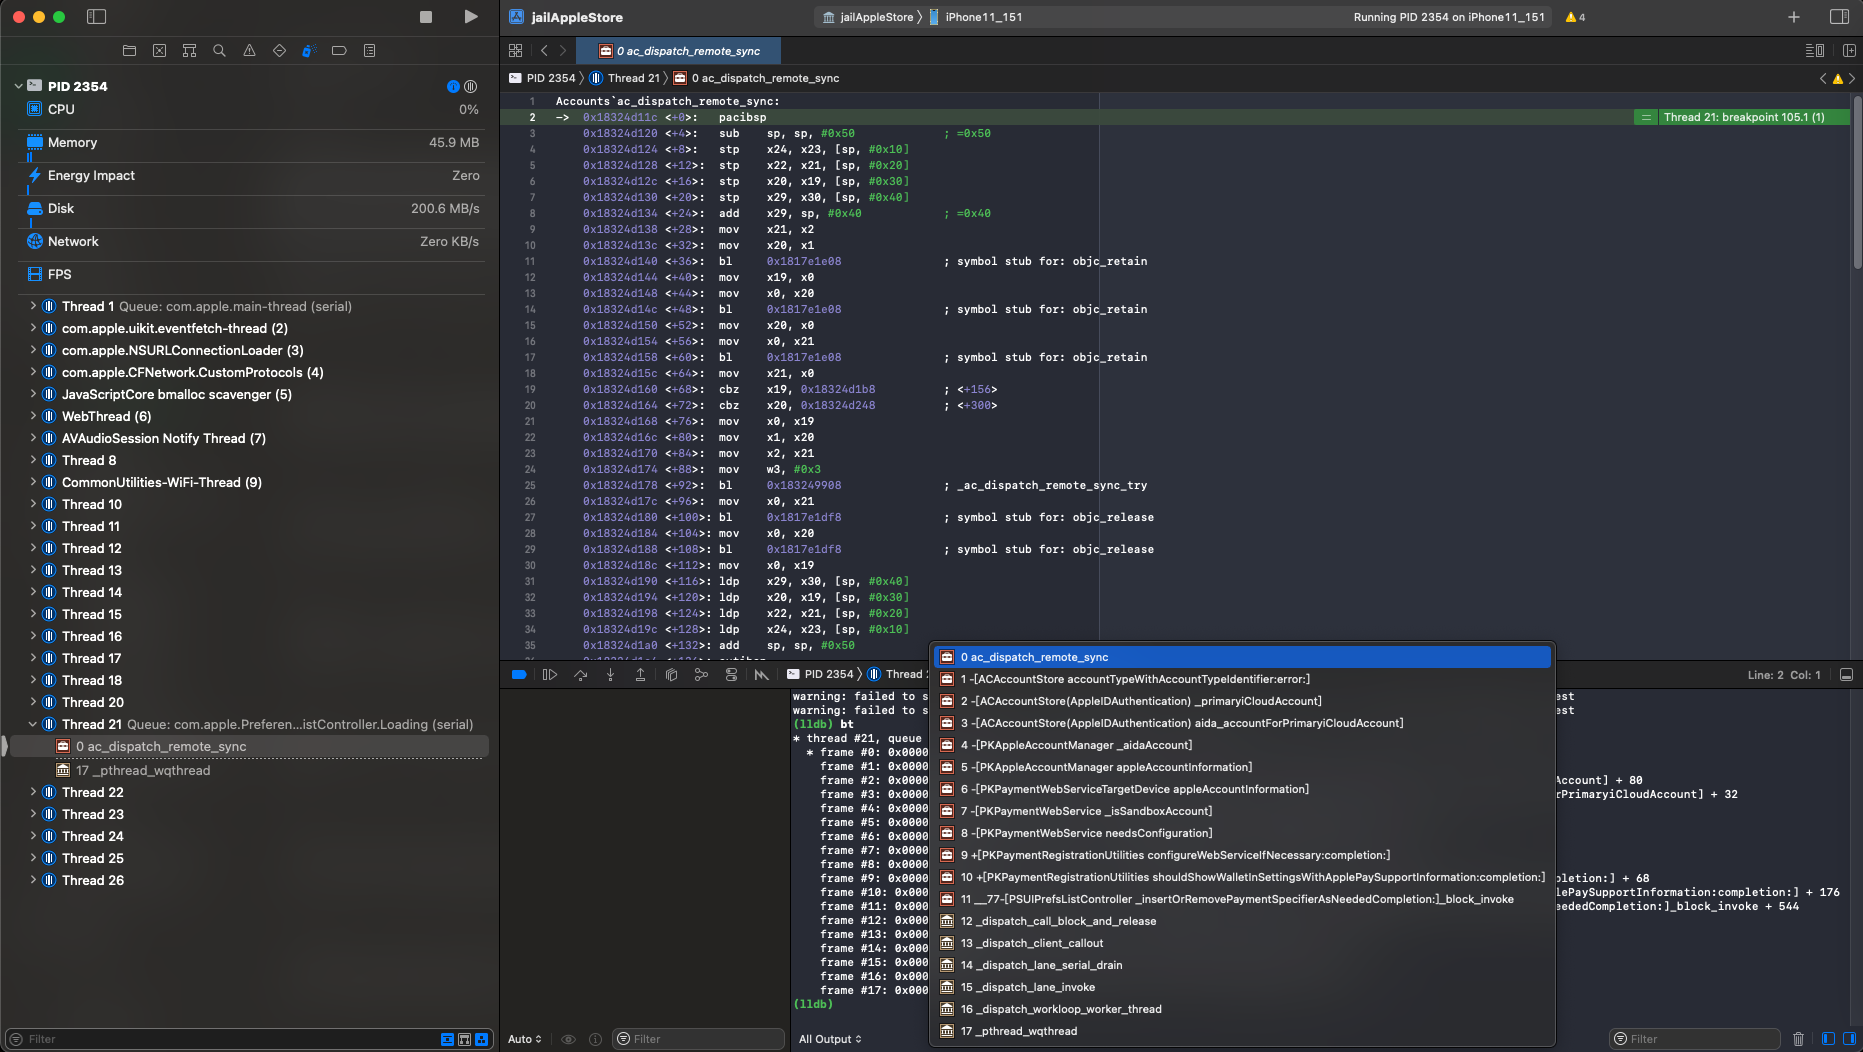Expand Thread 1 main-thread row
The image size is (1863, 1052).
click(x=33, y=306)
